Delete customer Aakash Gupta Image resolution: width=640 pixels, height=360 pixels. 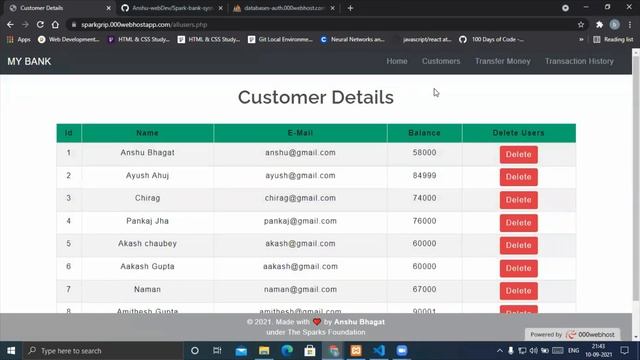(x=518, y=268)
